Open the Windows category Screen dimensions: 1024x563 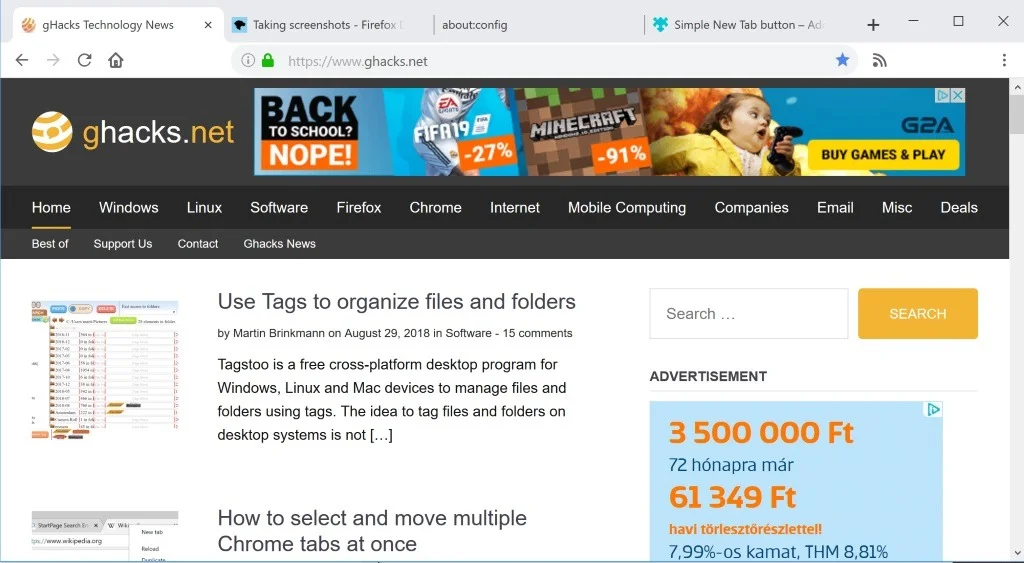129,208
